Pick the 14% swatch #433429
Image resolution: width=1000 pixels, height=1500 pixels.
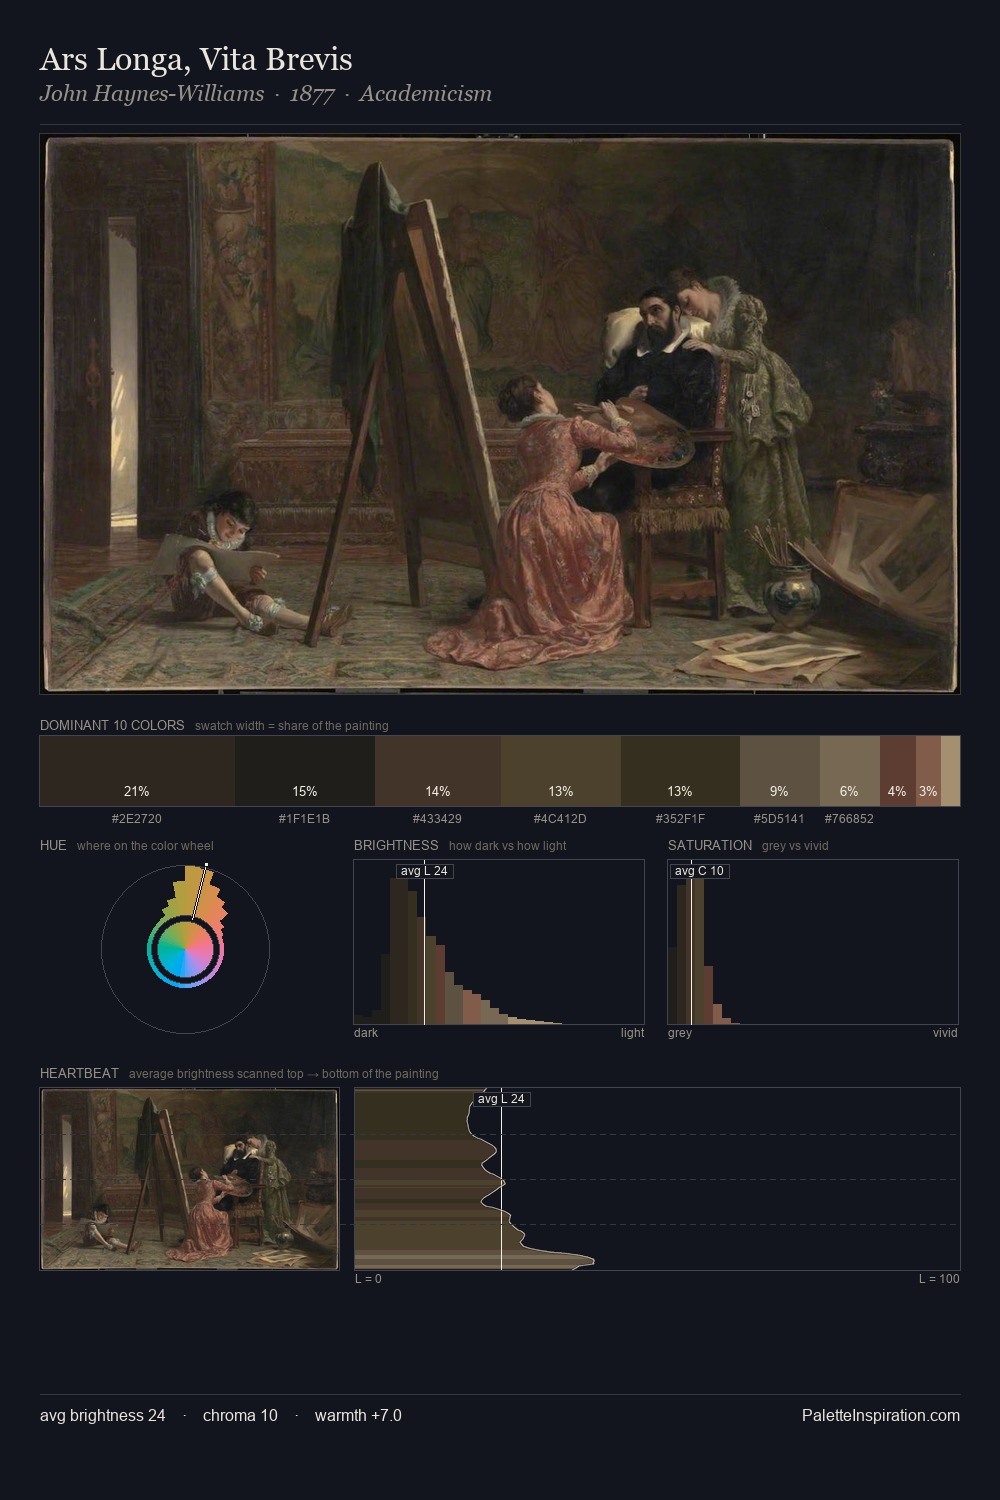pyautogui.click(x=437, y=771)
